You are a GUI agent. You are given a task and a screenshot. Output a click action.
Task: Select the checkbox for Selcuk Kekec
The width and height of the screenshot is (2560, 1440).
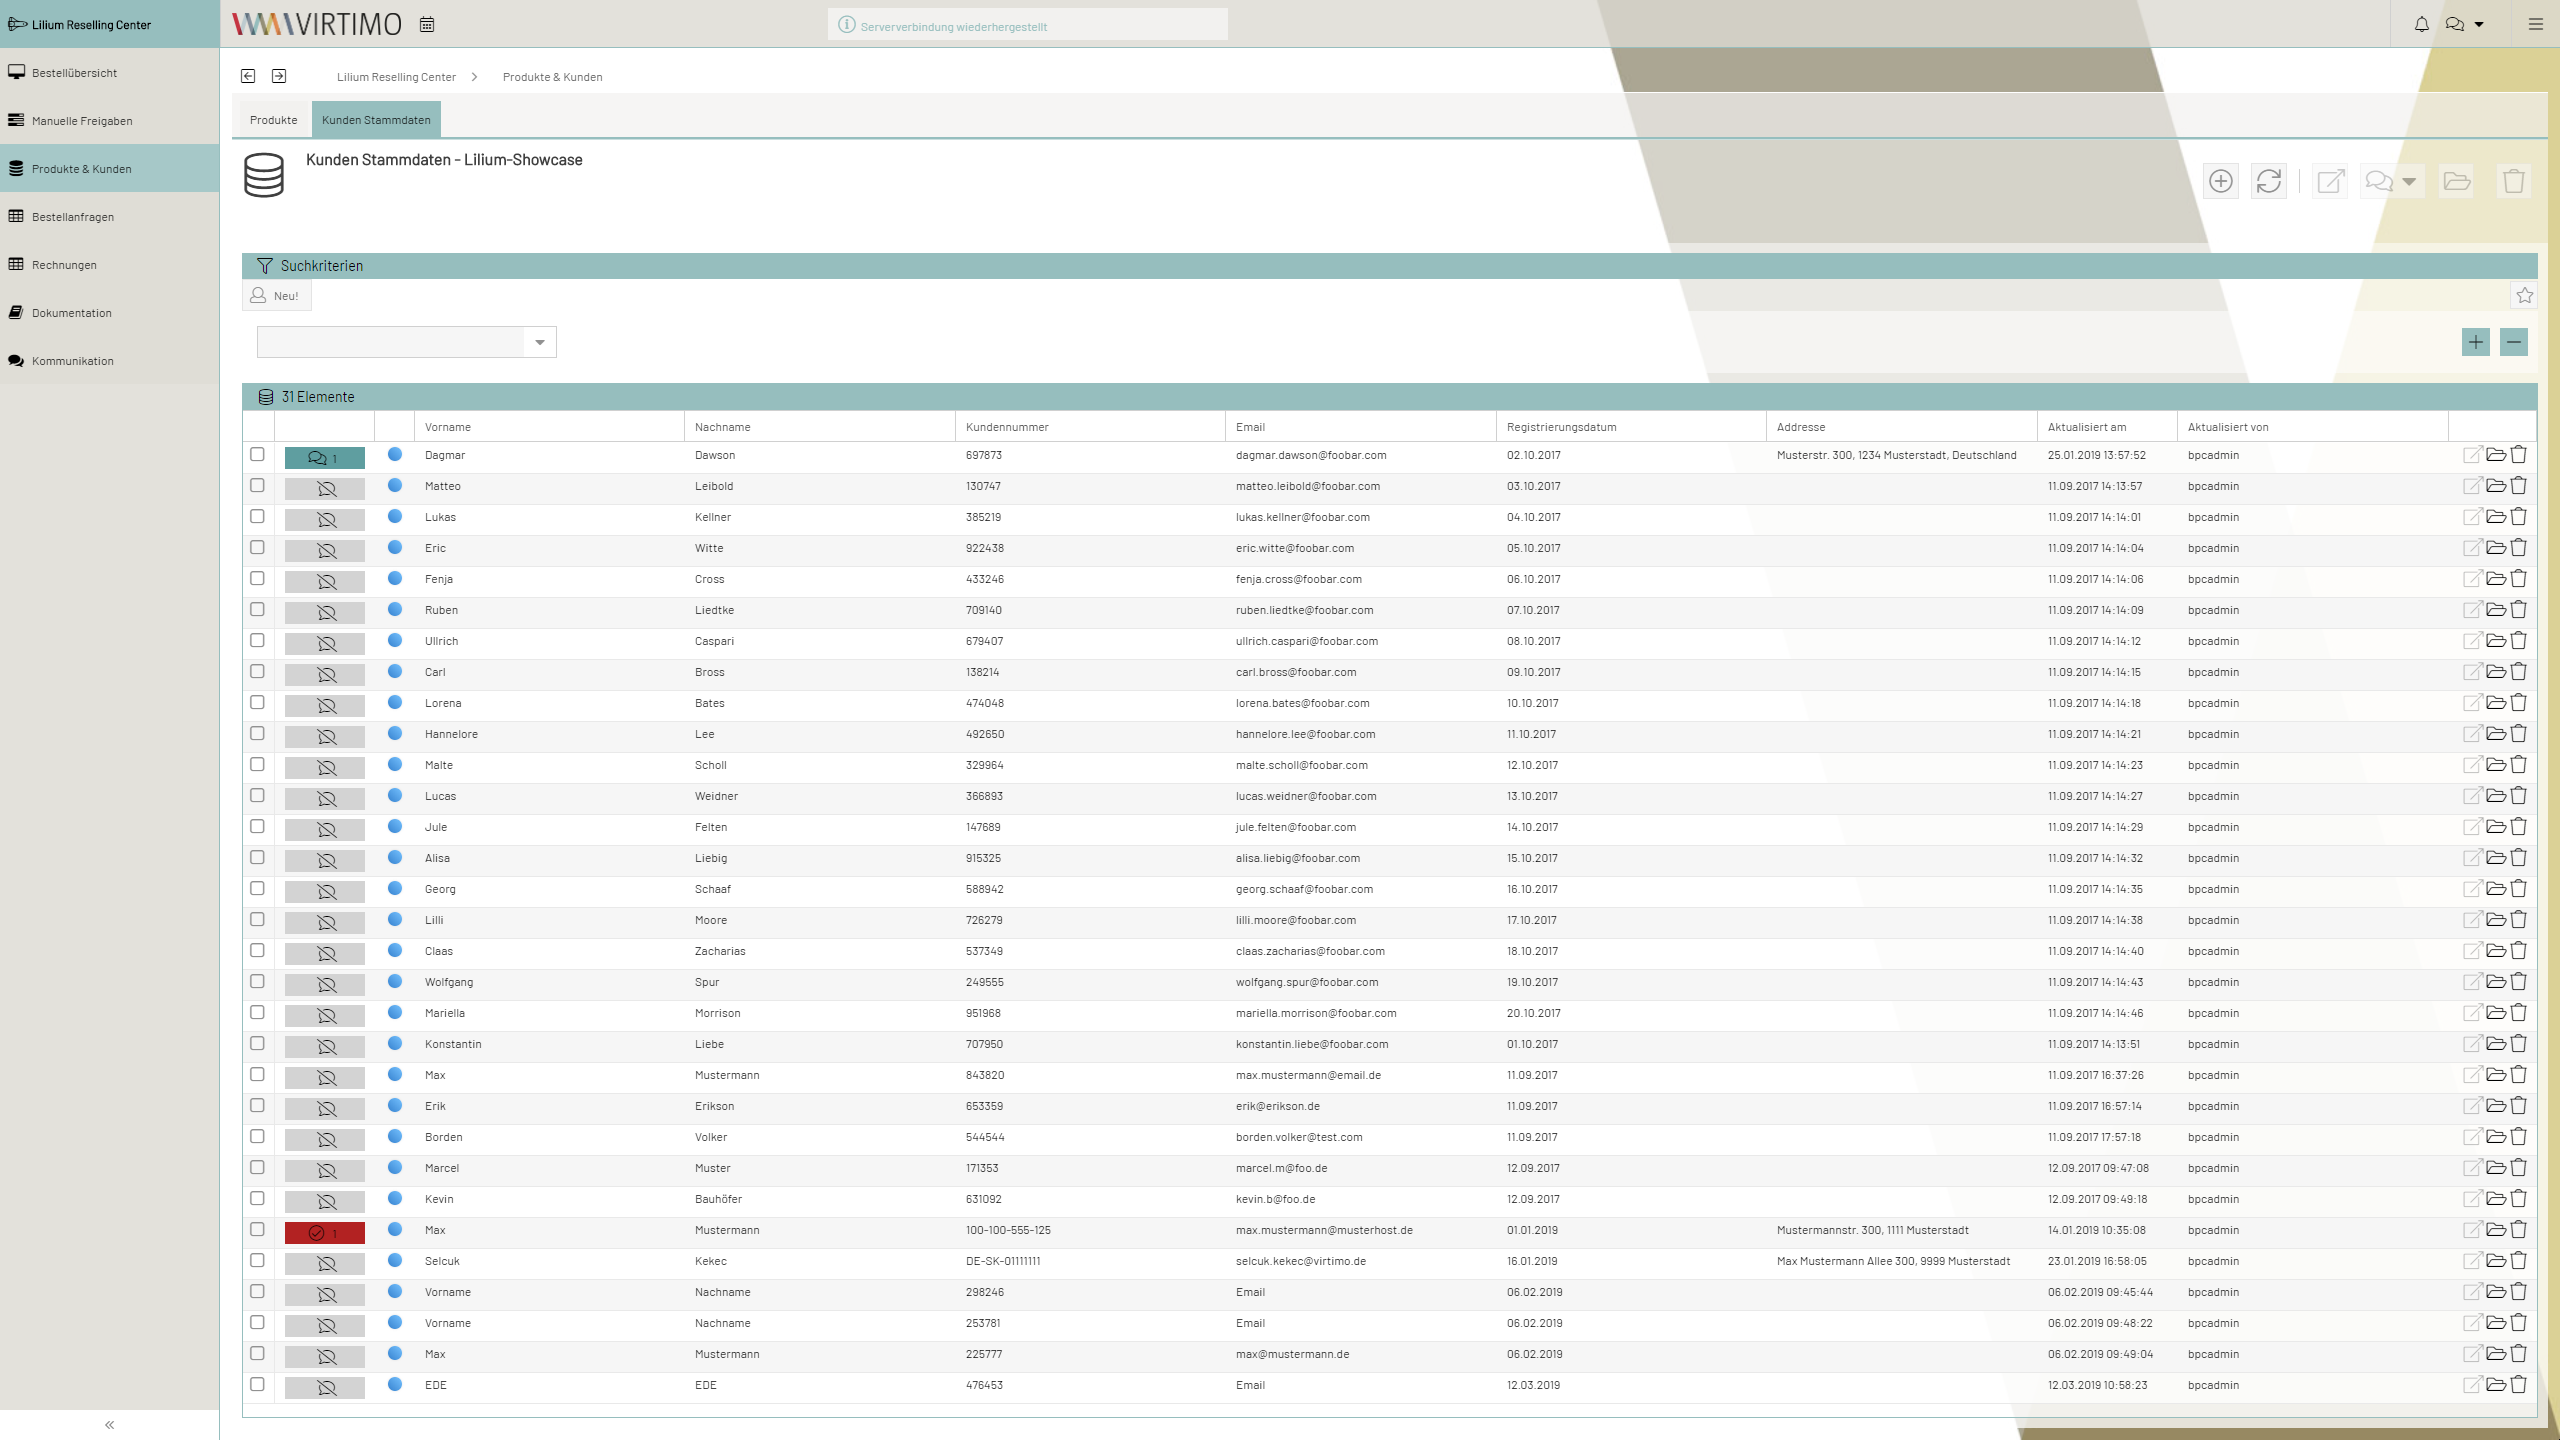click(x=257, y=1260)
